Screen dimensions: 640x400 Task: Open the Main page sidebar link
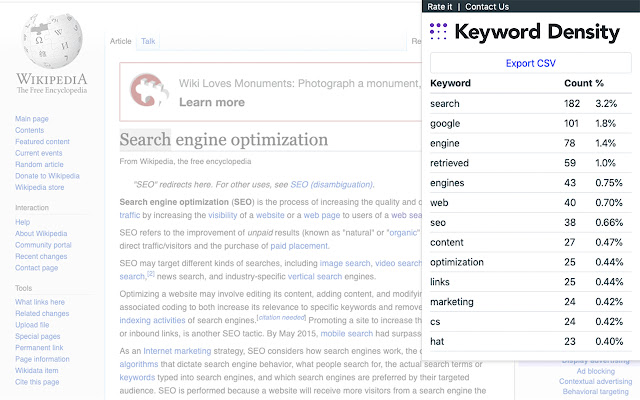point(32,119)
